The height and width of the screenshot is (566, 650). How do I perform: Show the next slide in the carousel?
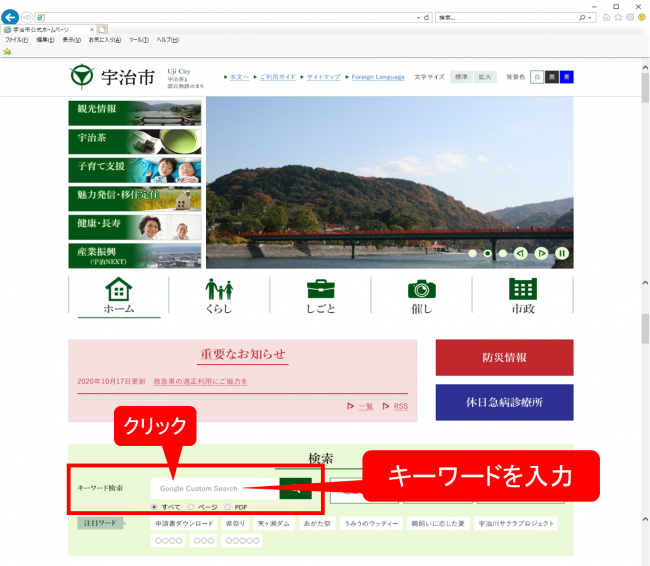(541, 253)
